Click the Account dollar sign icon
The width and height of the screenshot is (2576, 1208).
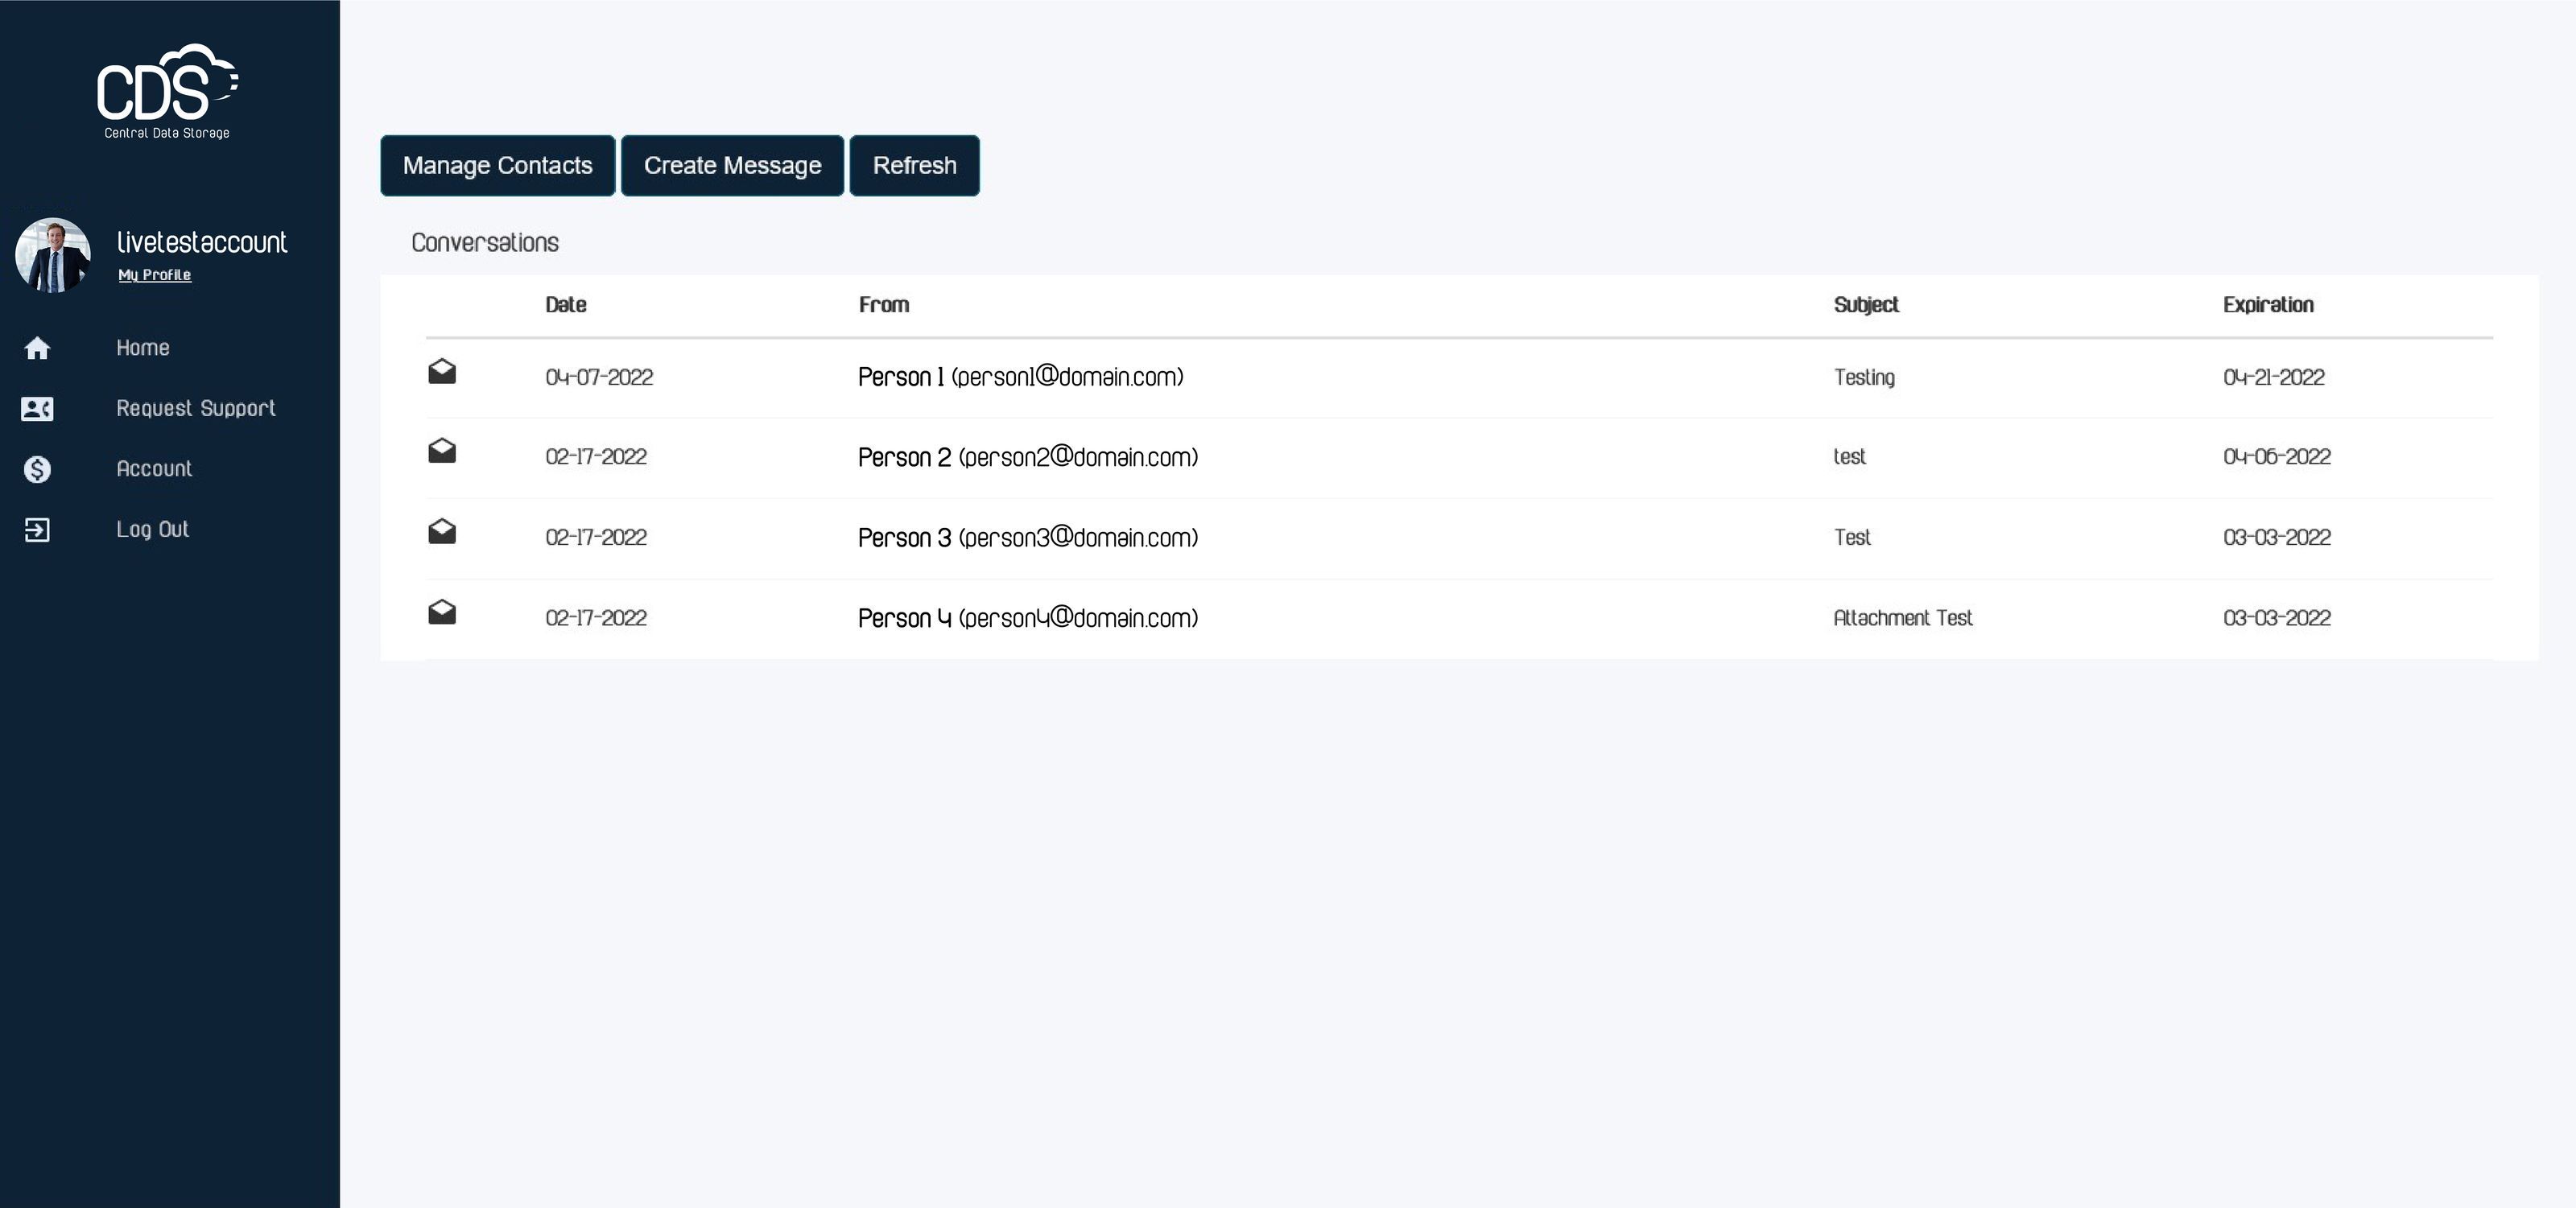coord(37,469)
